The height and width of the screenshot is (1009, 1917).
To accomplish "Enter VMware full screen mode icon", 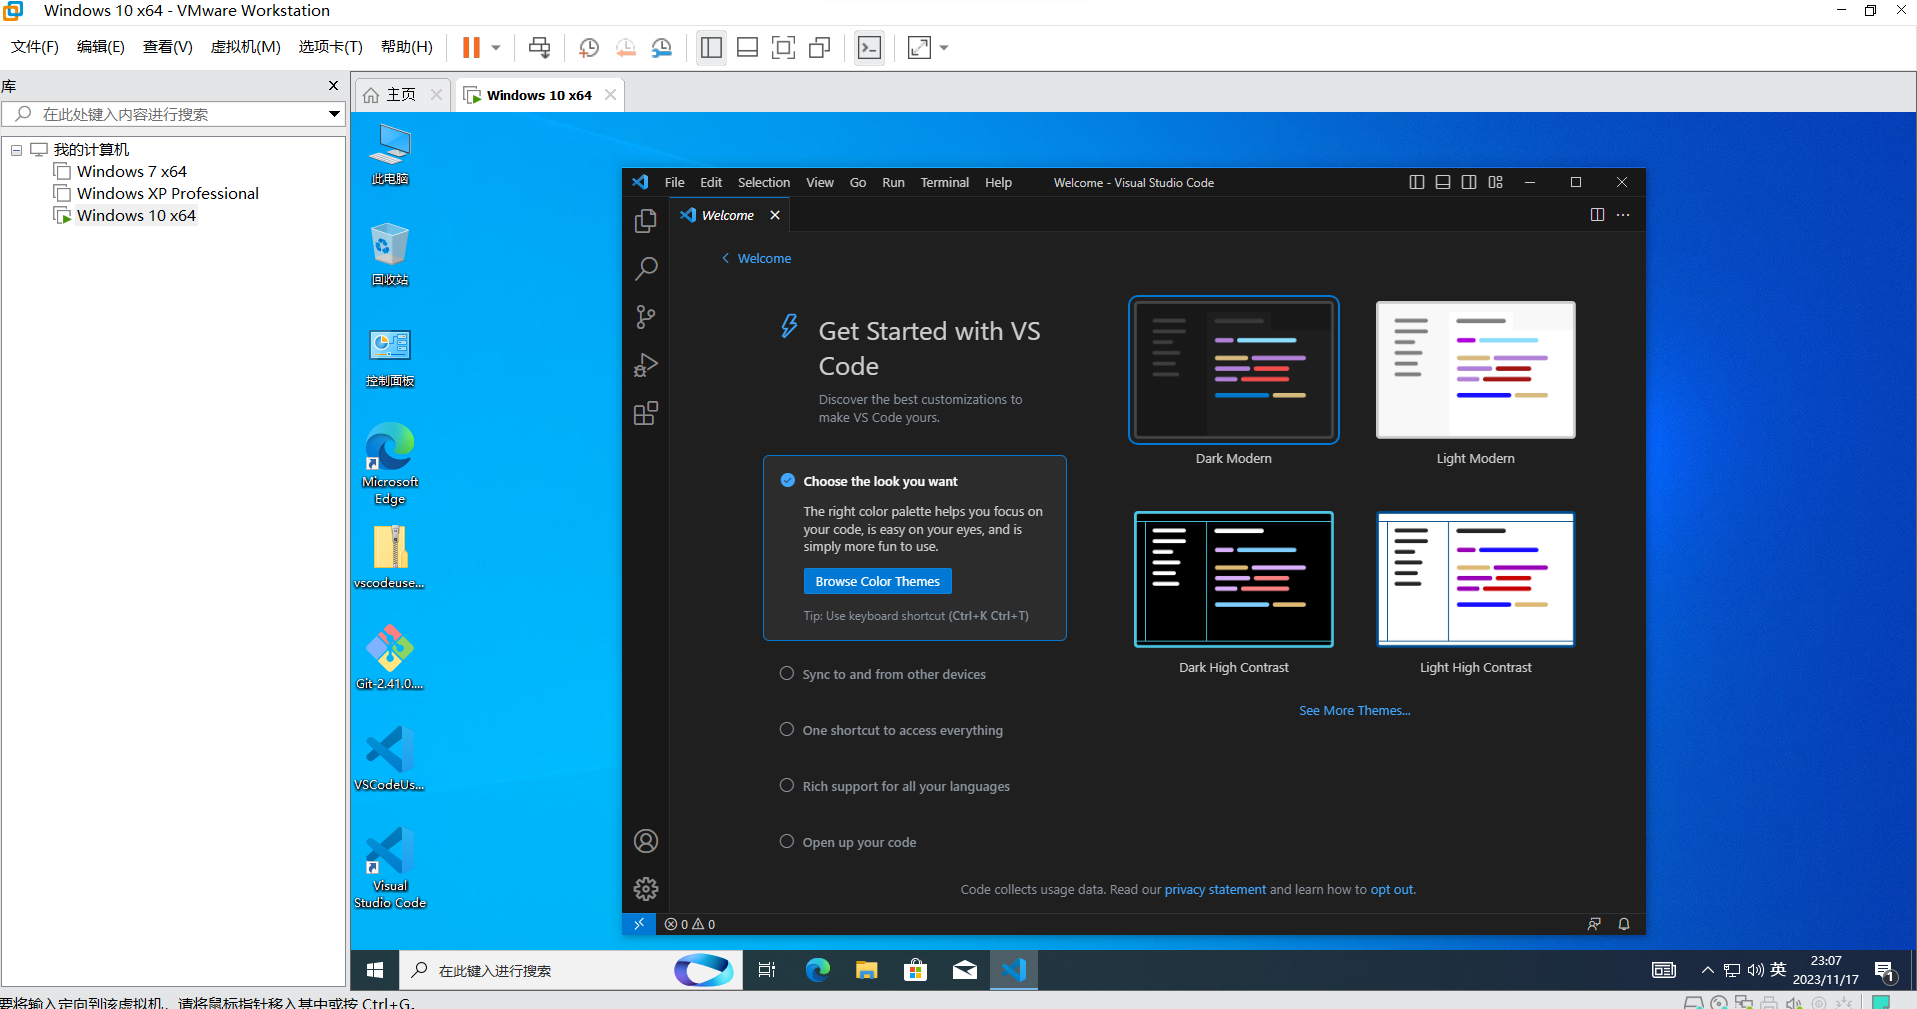I will (x=784, y=47).
